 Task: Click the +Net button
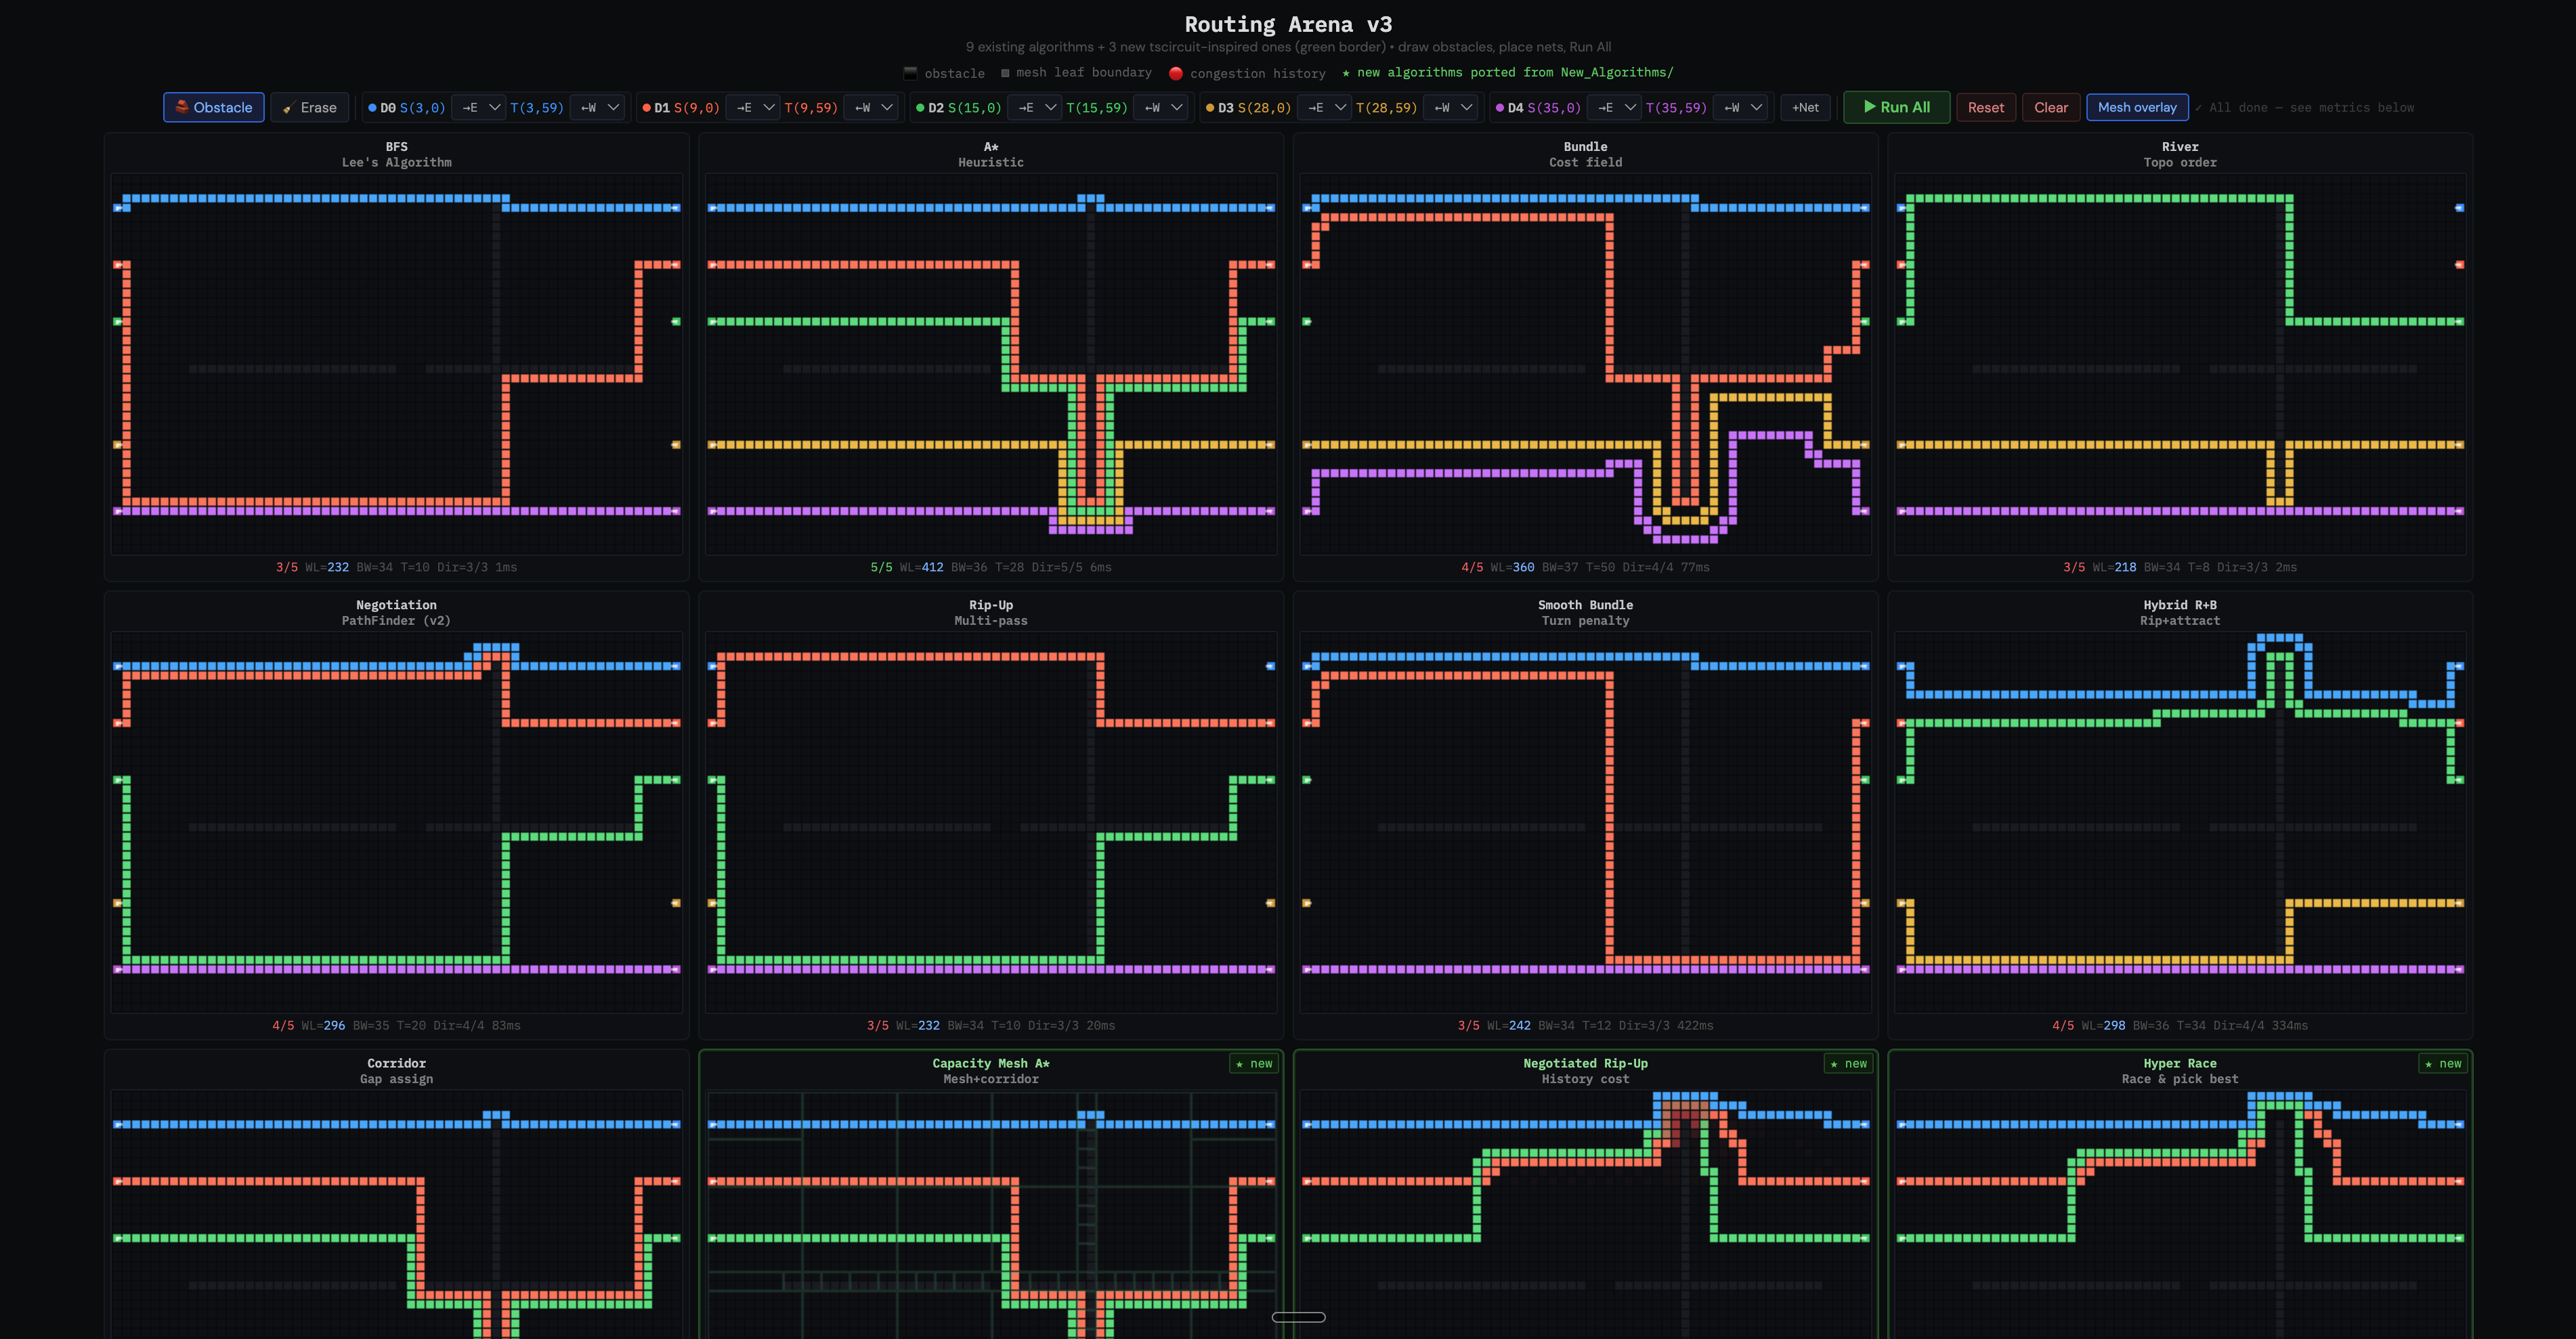tap(1805, 107)
